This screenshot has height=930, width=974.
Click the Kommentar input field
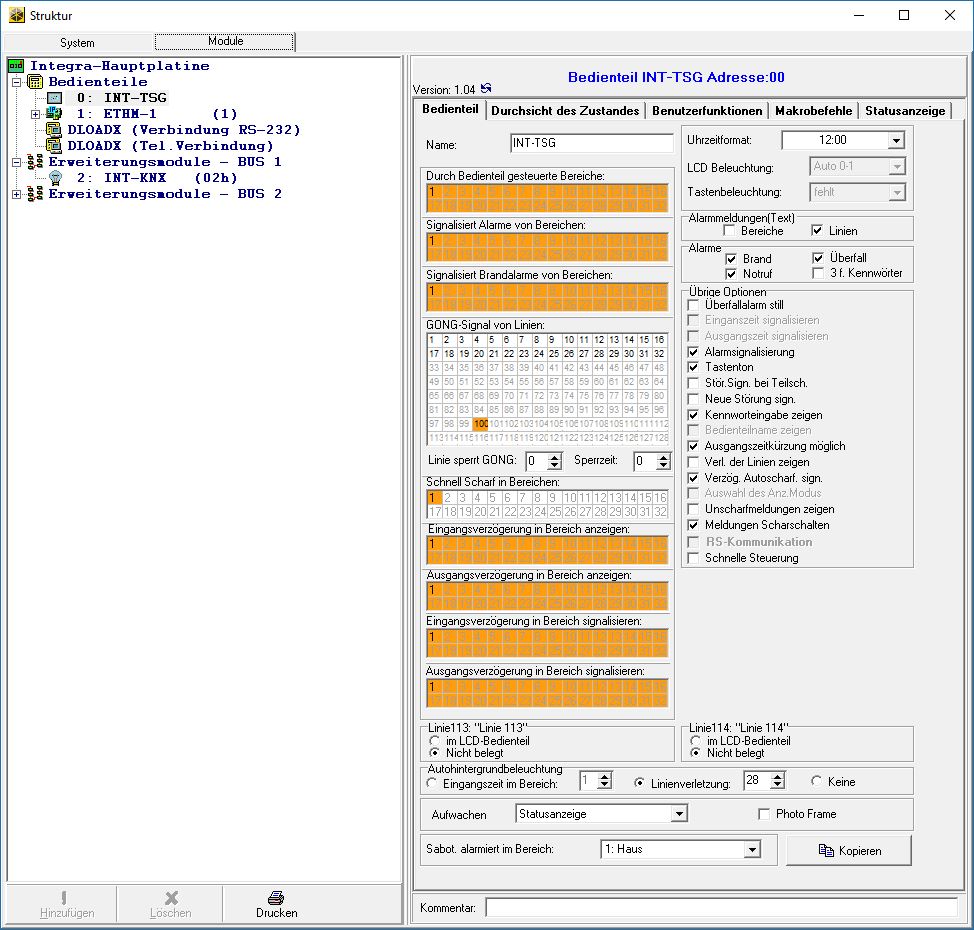720,907
